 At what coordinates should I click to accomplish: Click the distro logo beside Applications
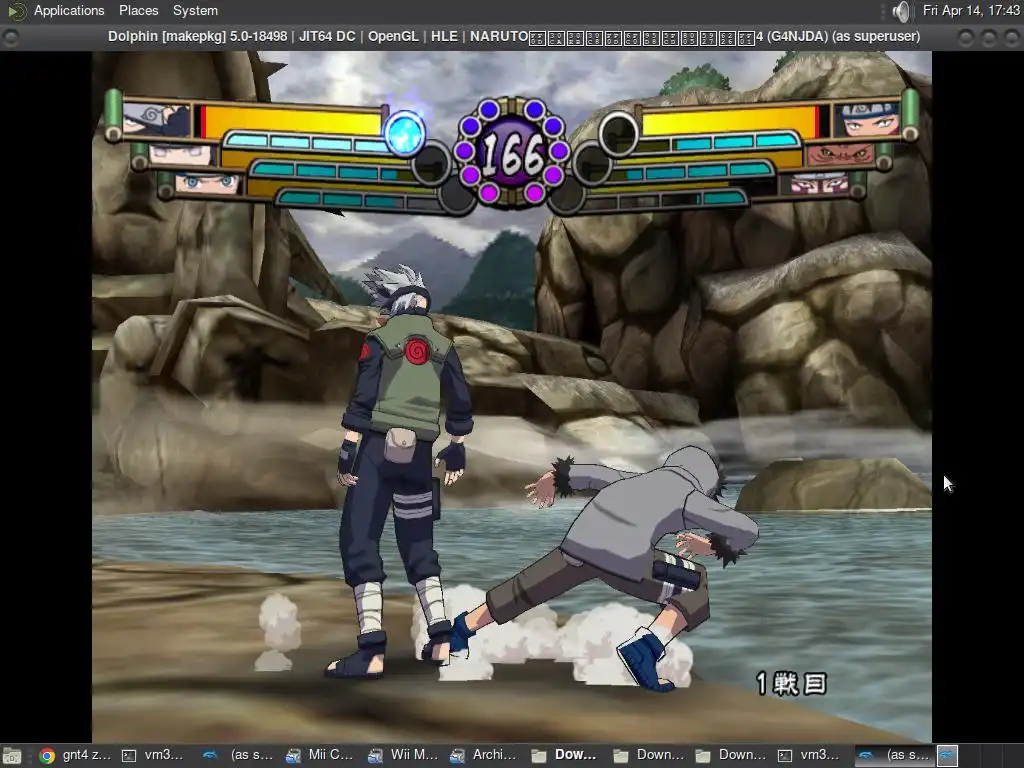pos(17,10)
